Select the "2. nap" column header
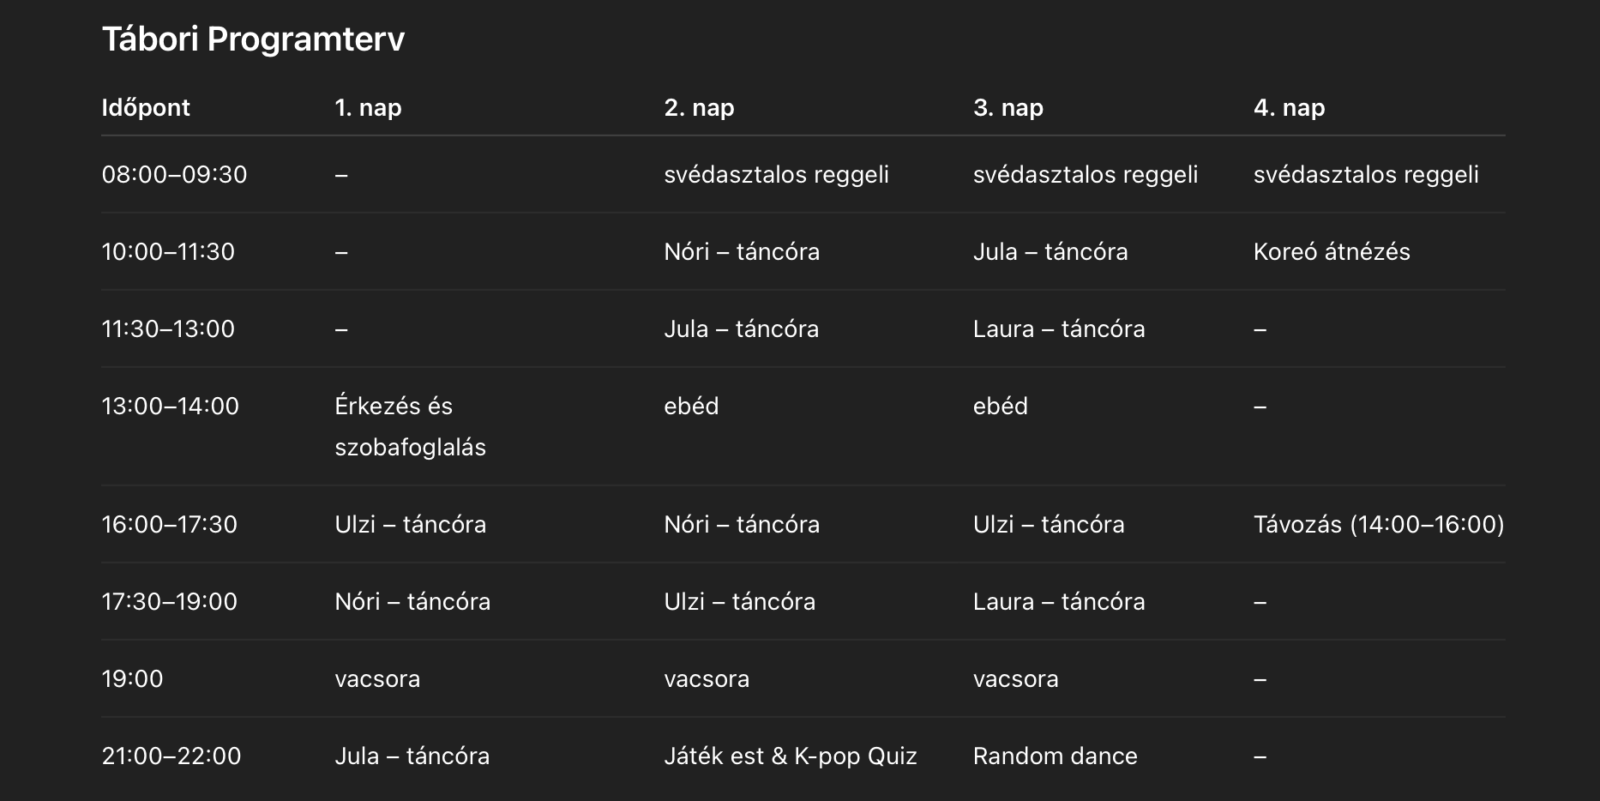This screenshot has height=801, width=1600. tap(699, 108)
